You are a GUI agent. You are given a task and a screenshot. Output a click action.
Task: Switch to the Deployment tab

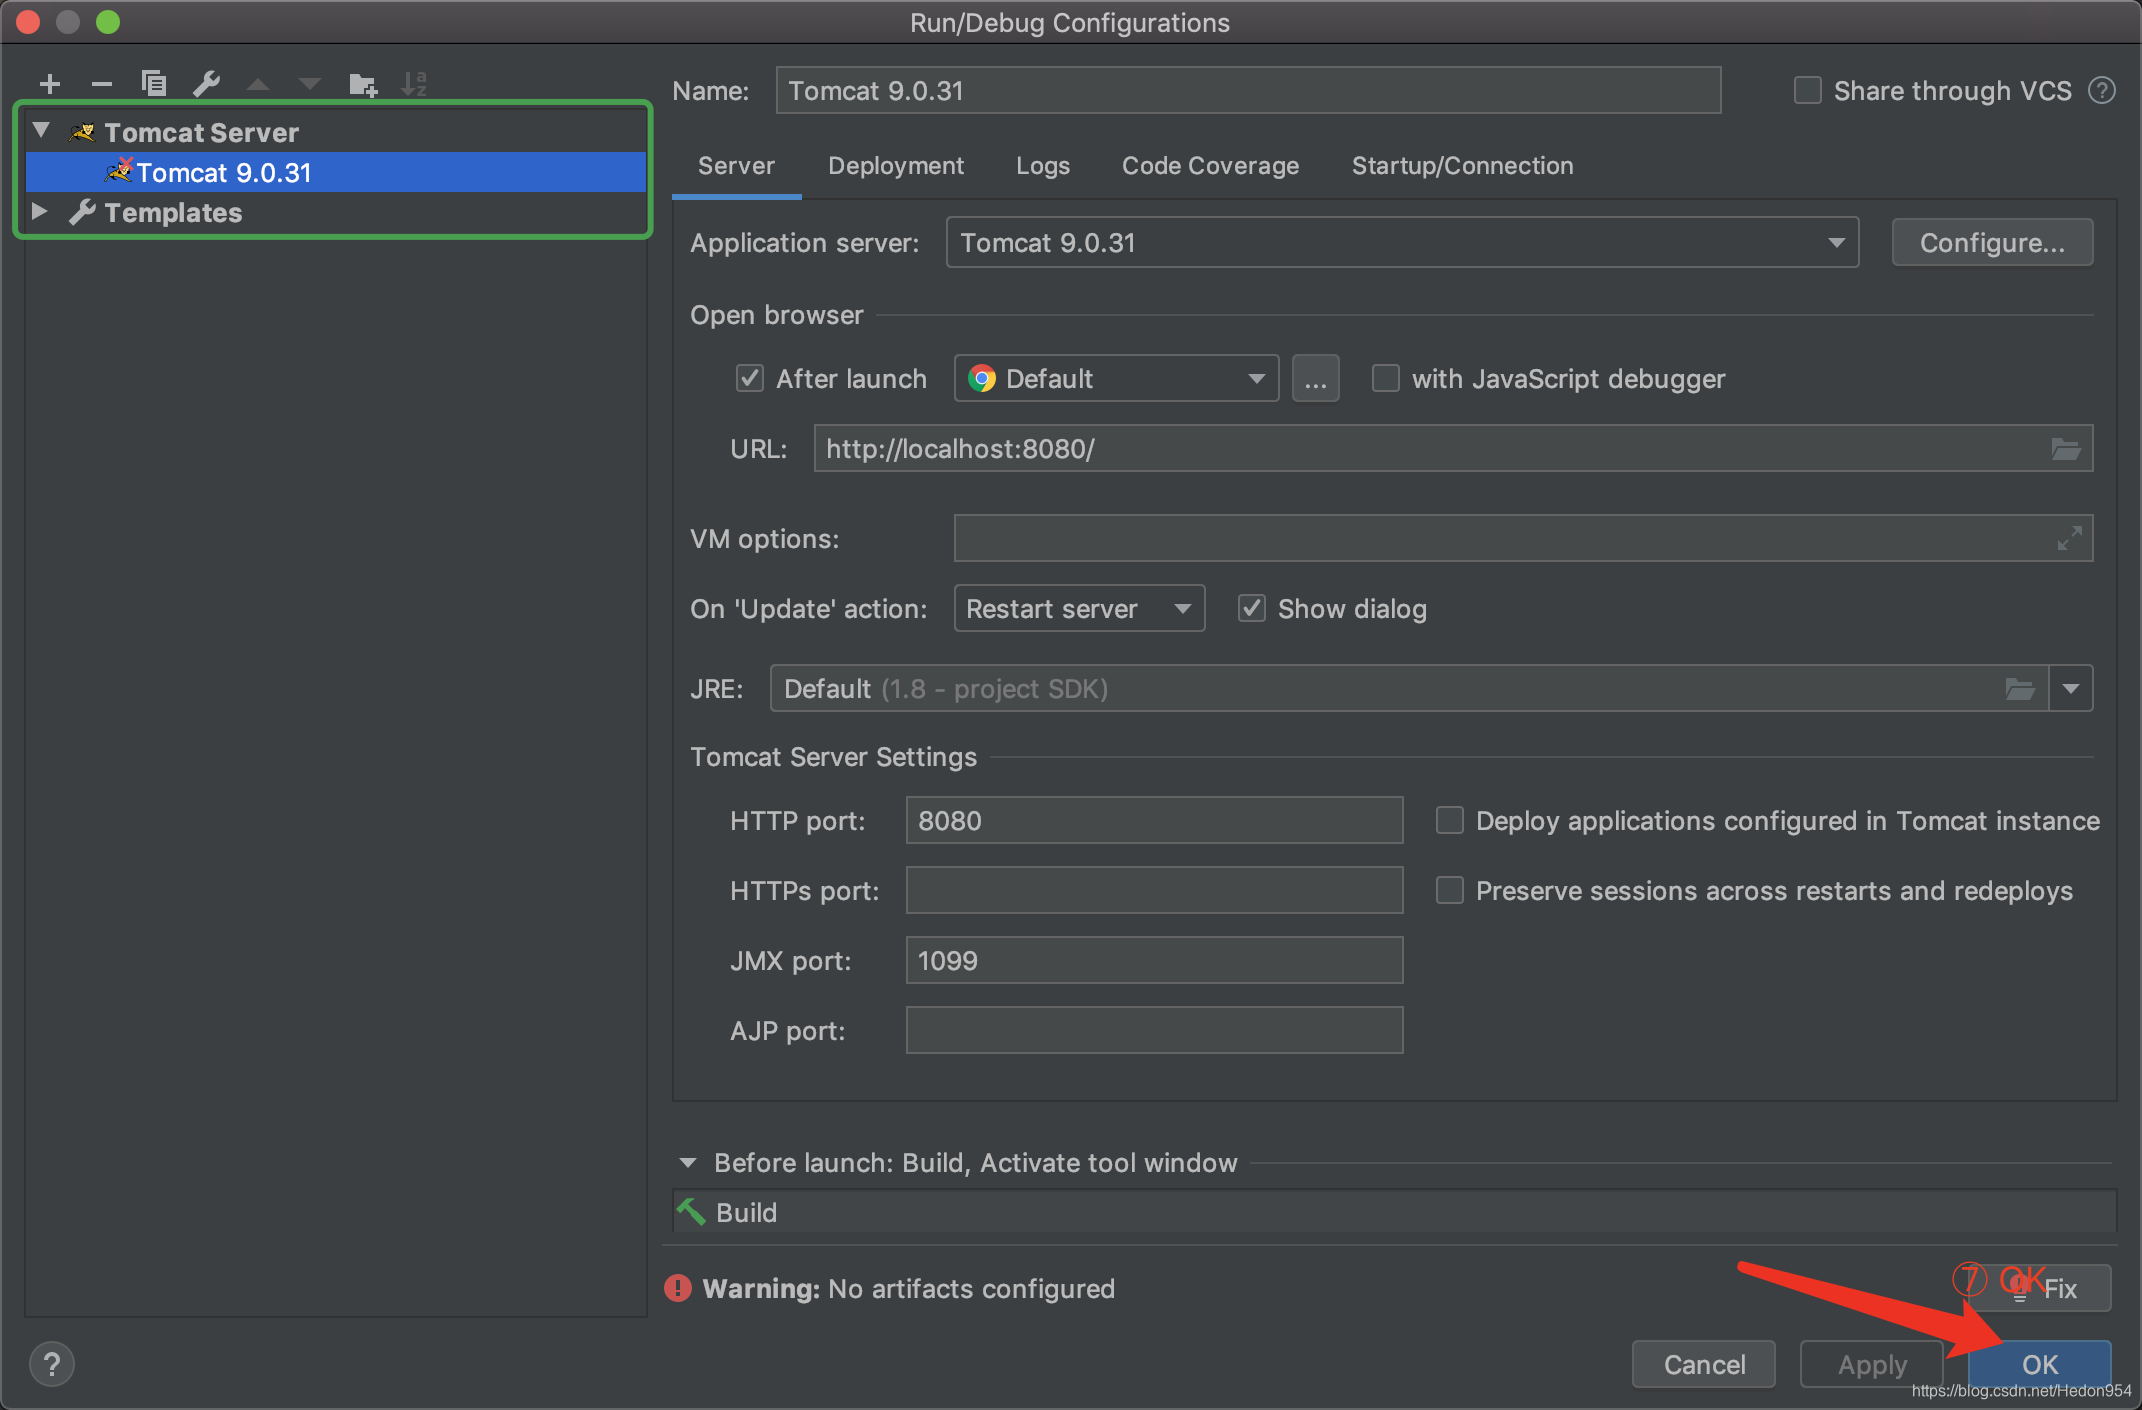896,166
